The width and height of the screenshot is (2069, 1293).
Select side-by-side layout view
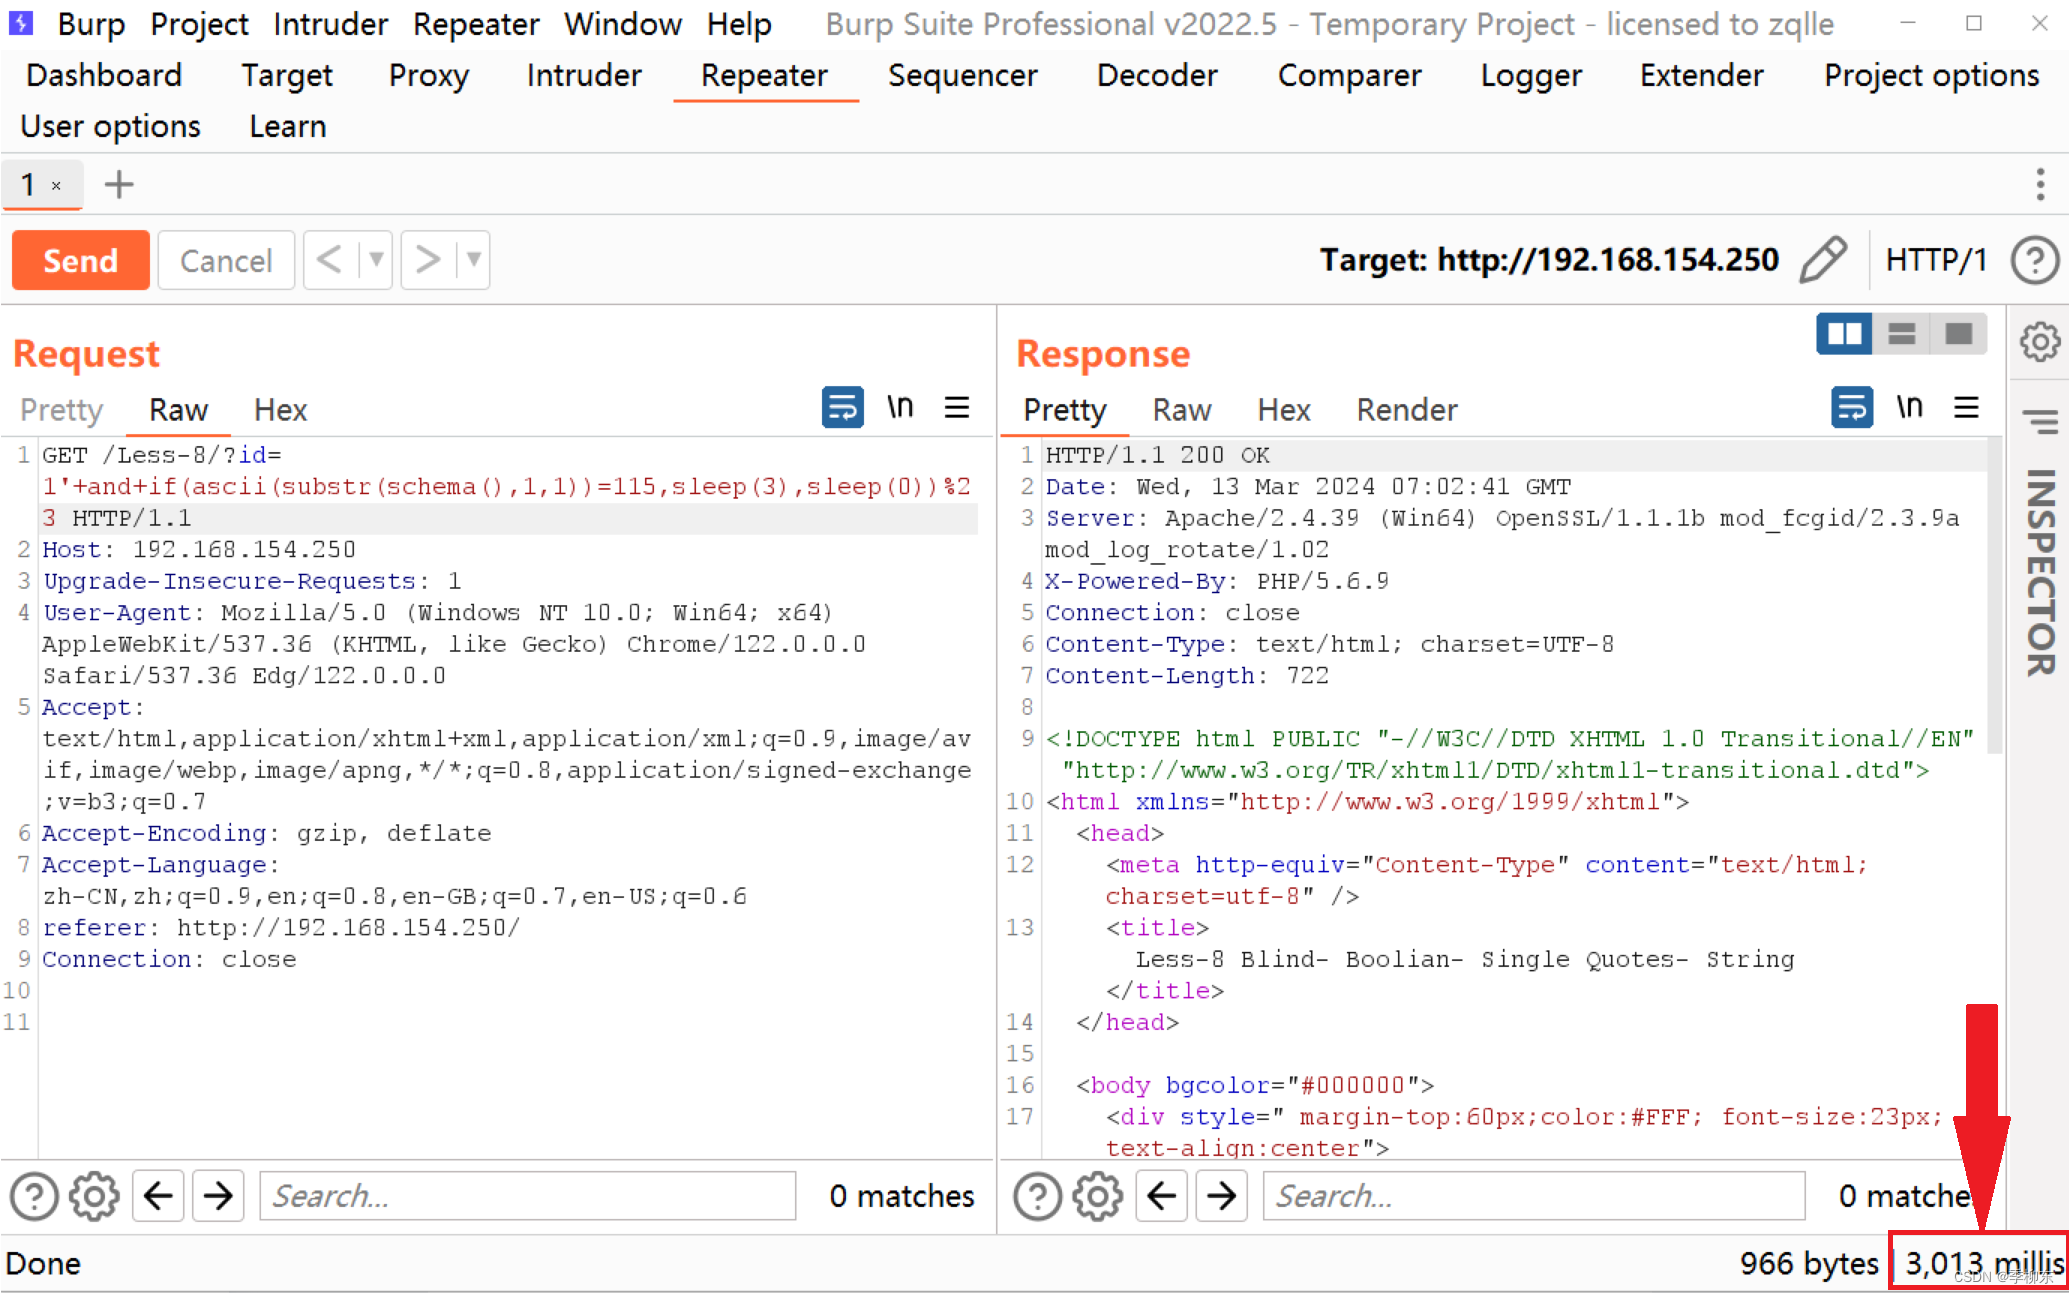[1844, 333]
